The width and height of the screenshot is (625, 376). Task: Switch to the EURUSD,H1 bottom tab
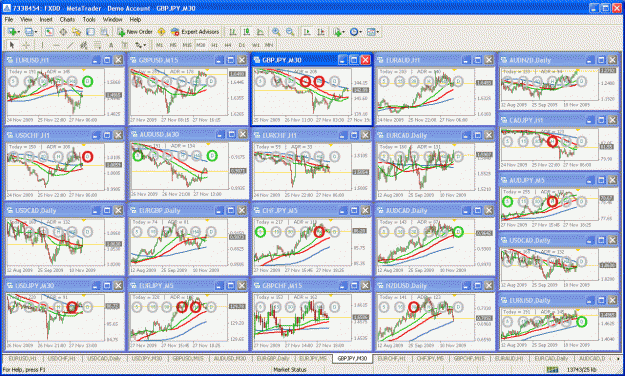(22, 358)
